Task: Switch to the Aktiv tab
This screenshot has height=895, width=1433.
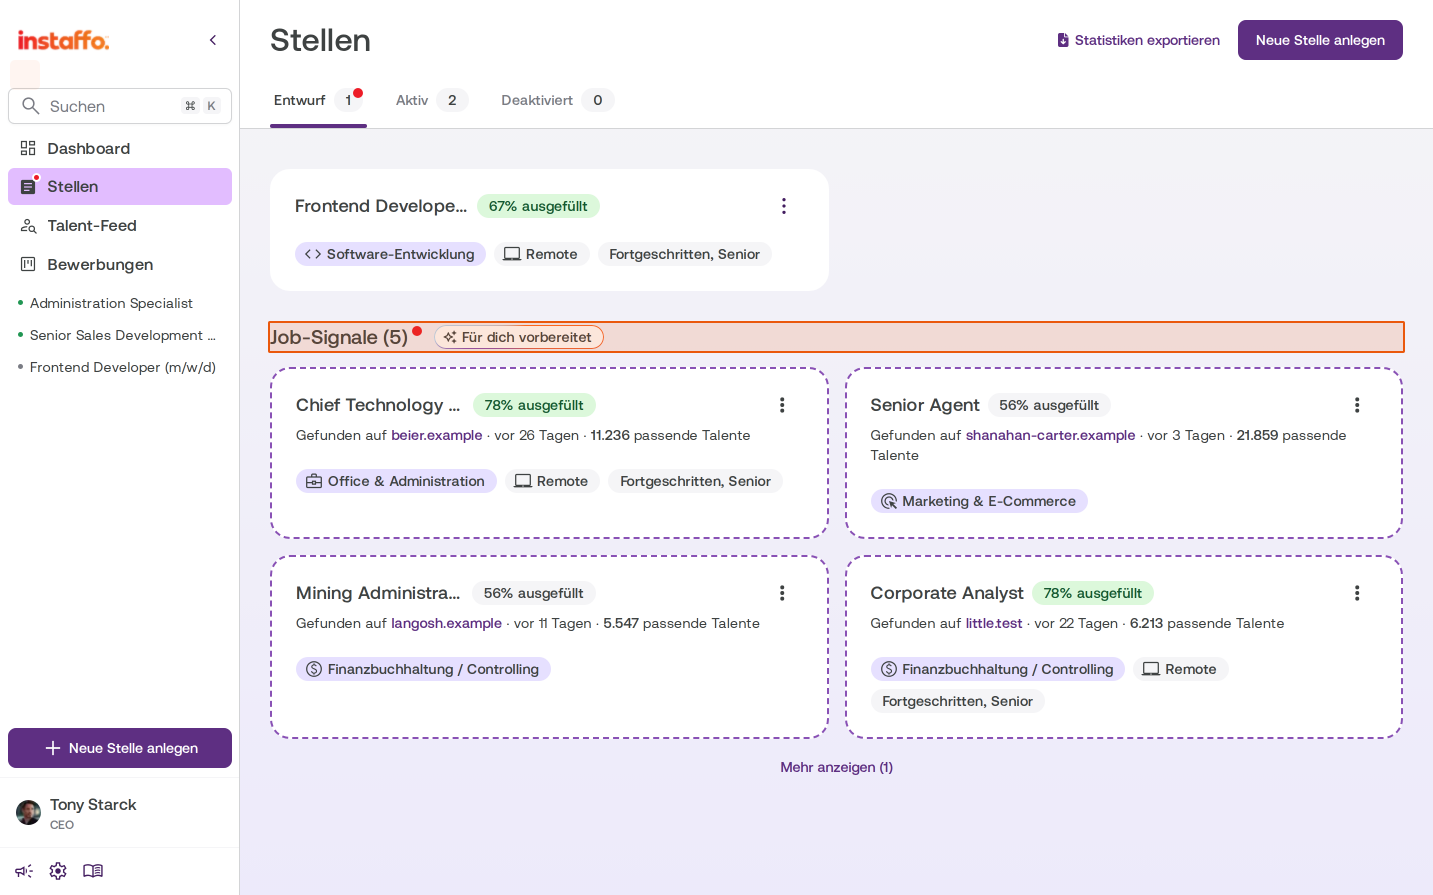Action: click(x=431, y=100)
